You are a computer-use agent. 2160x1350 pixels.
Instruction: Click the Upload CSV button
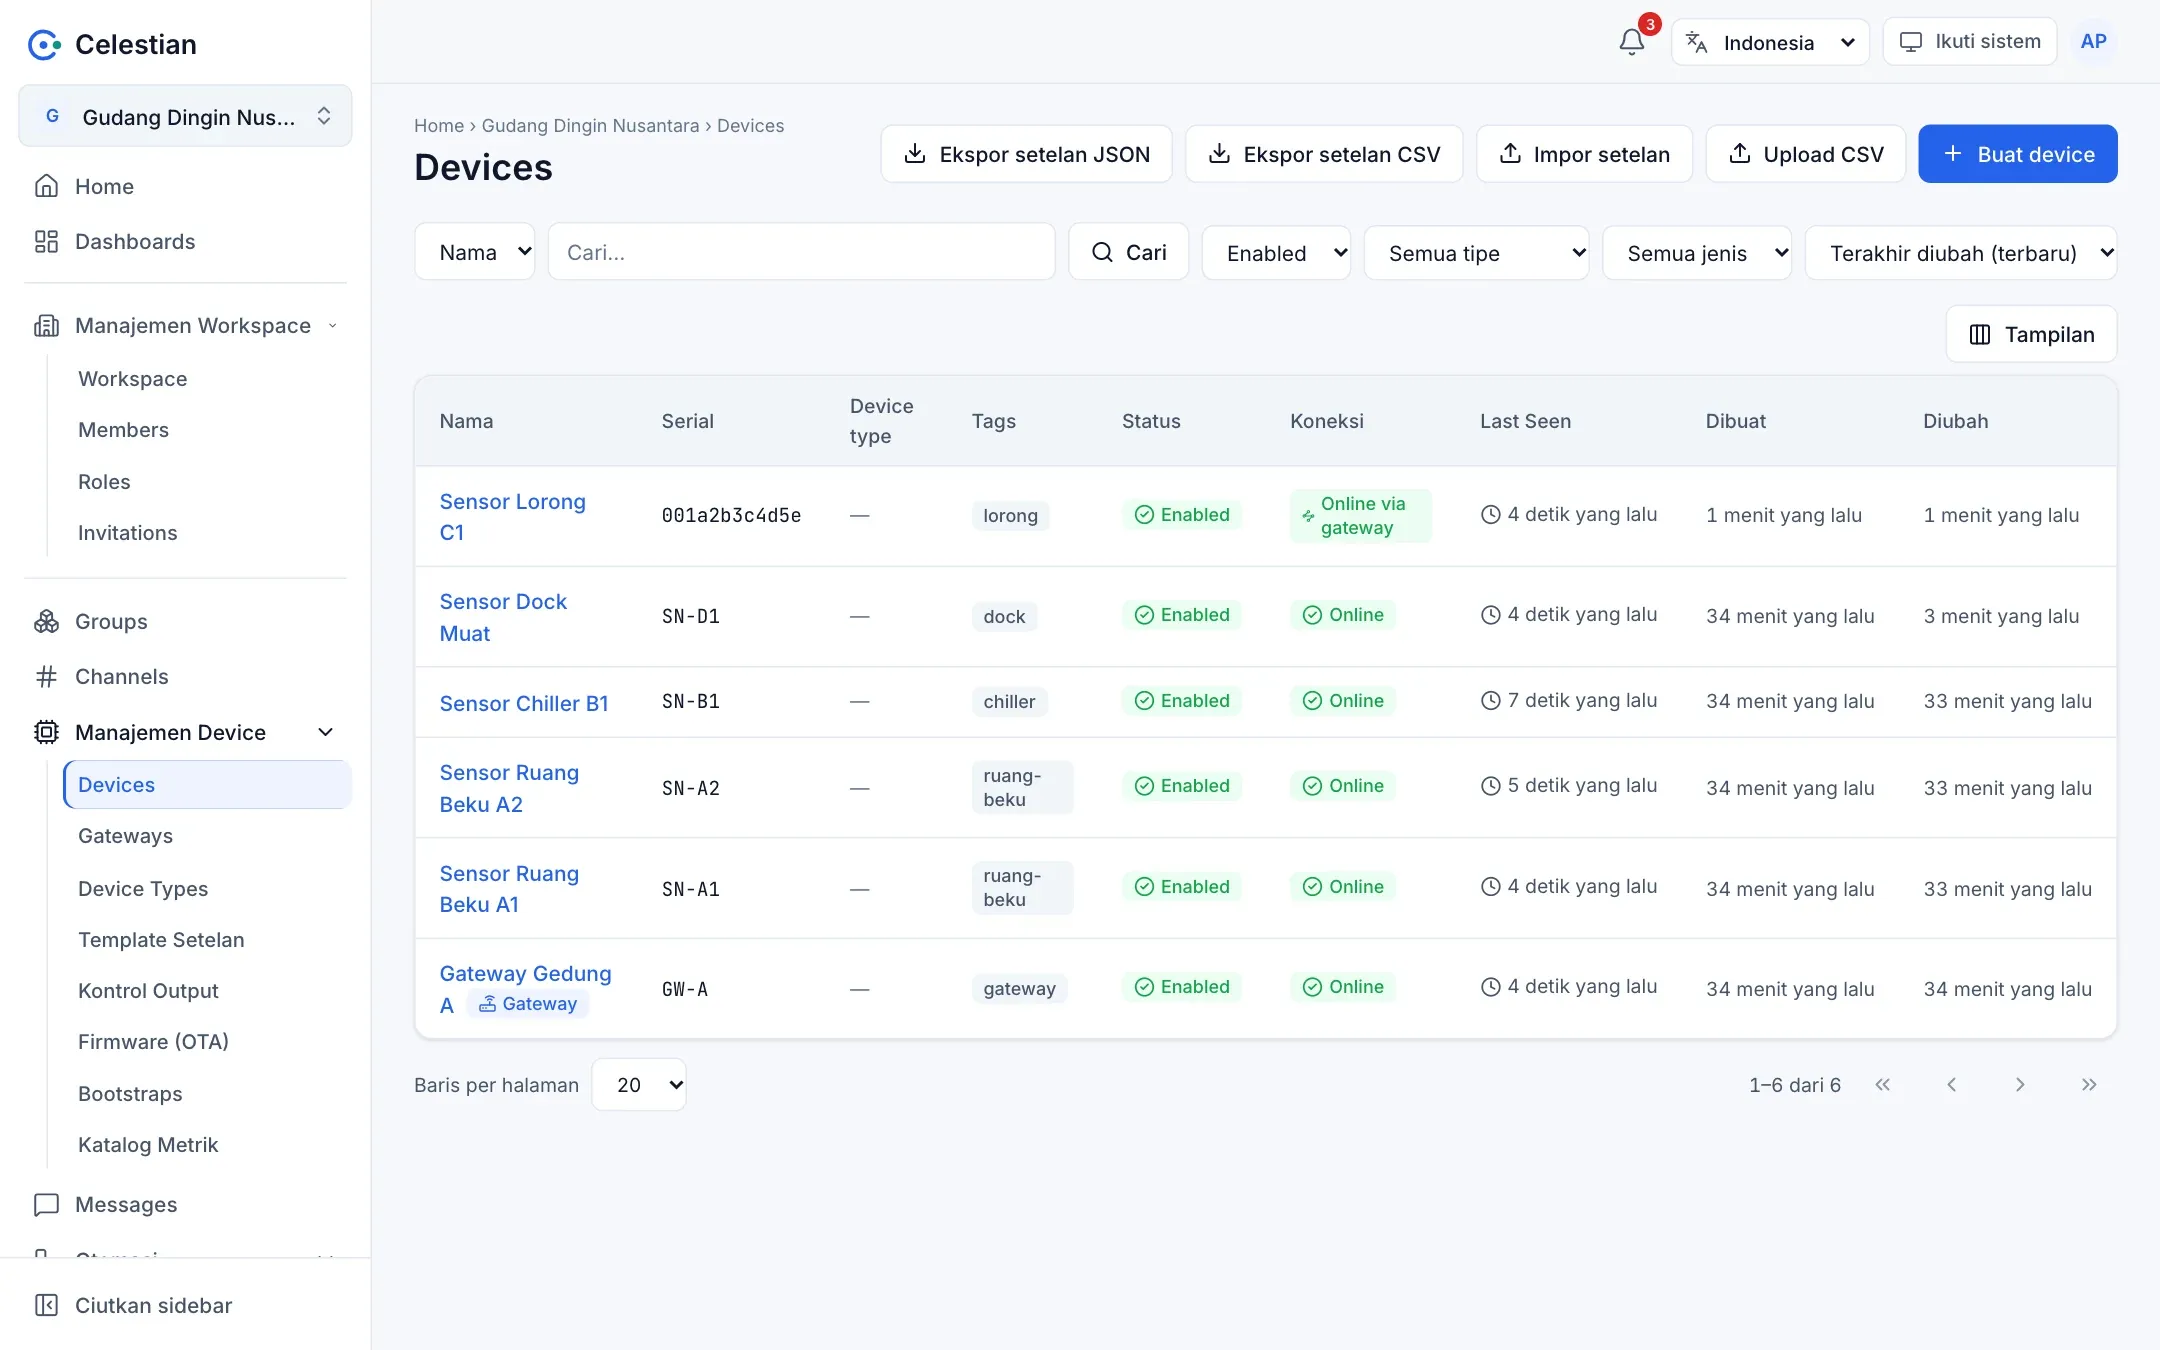[1805, 154]
